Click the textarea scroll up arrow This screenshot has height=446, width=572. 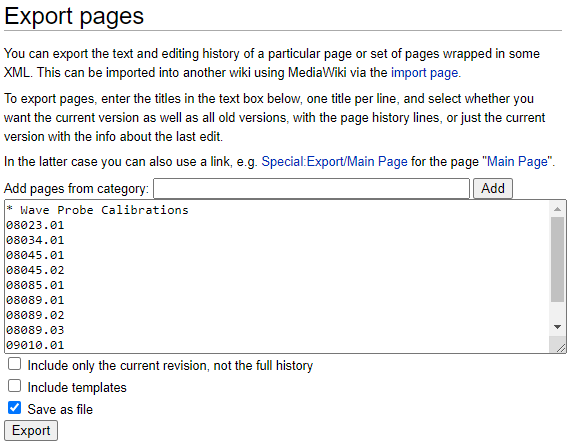click(557, 209)
